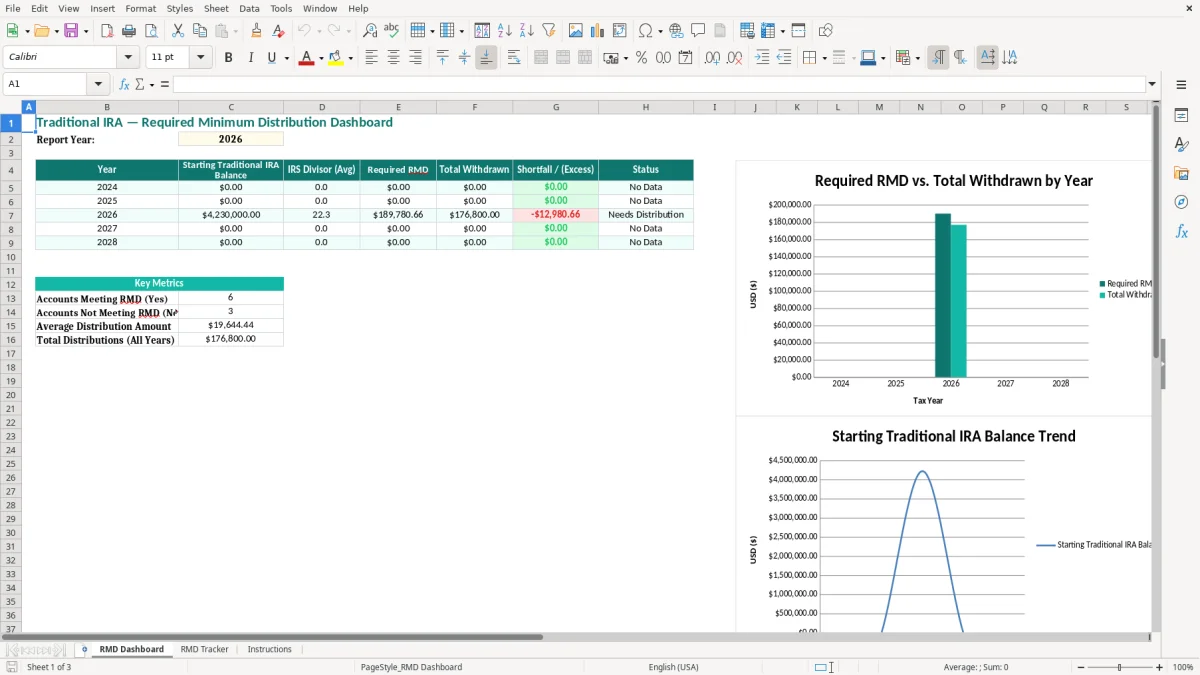Open the Save button dropdown arrow
Image resolution: width=1200 pixels, height=675 pixels.
(x=86, y=31)
